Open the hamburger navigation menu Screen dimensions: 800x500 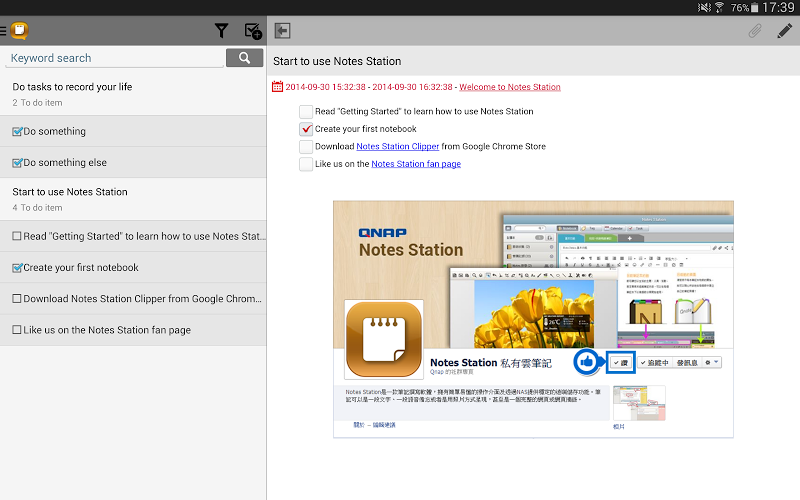click(x=3, y=31)
